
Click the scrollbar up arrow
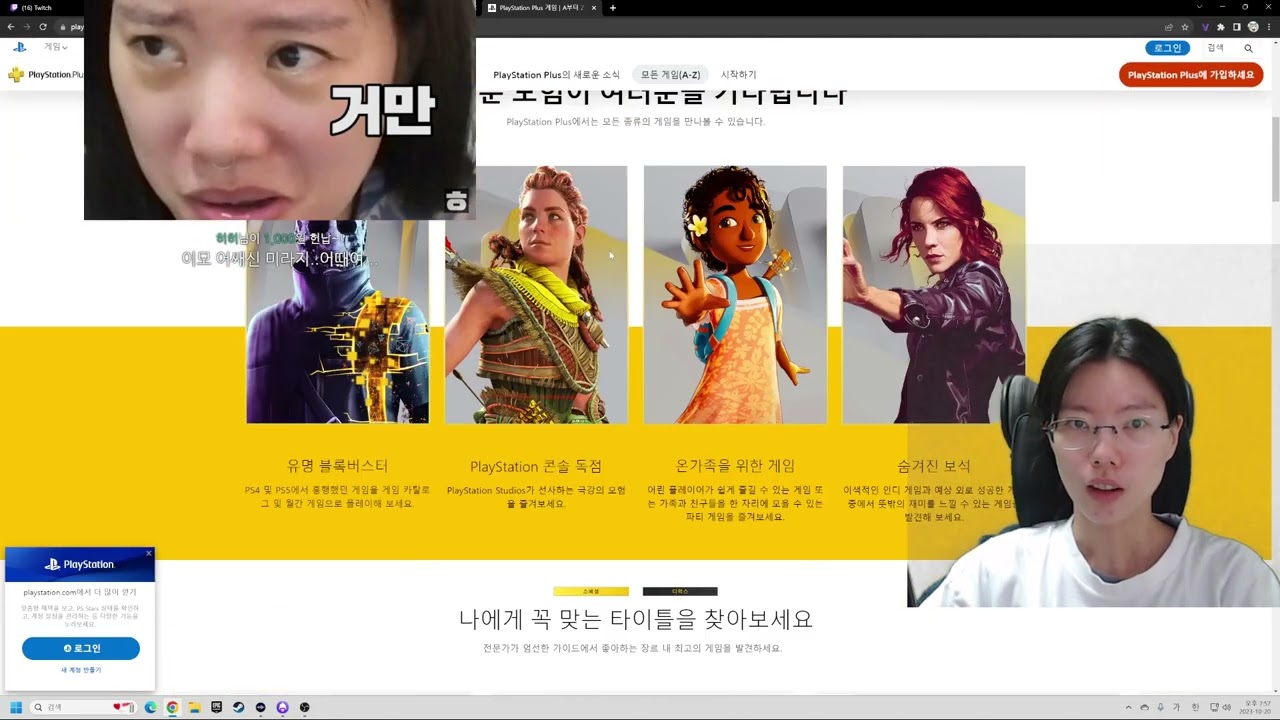1275,43
